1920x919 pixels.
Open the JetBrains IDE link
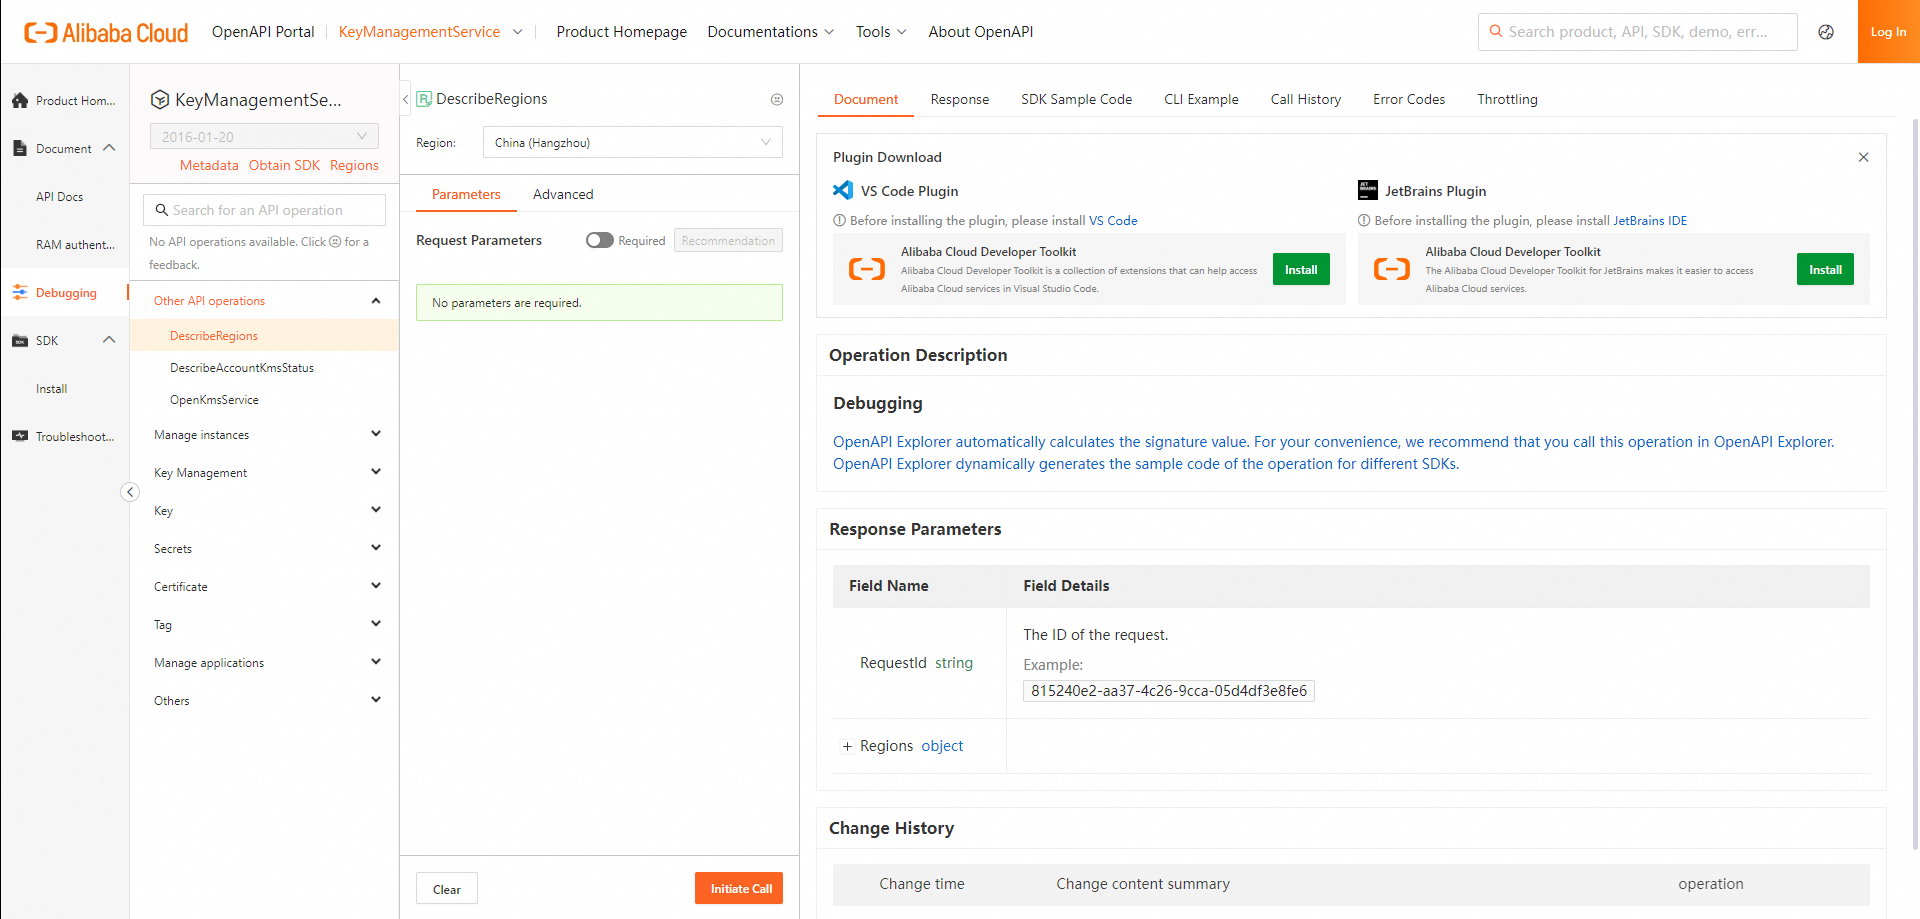pyautogui.click(x=1650, y=221)
